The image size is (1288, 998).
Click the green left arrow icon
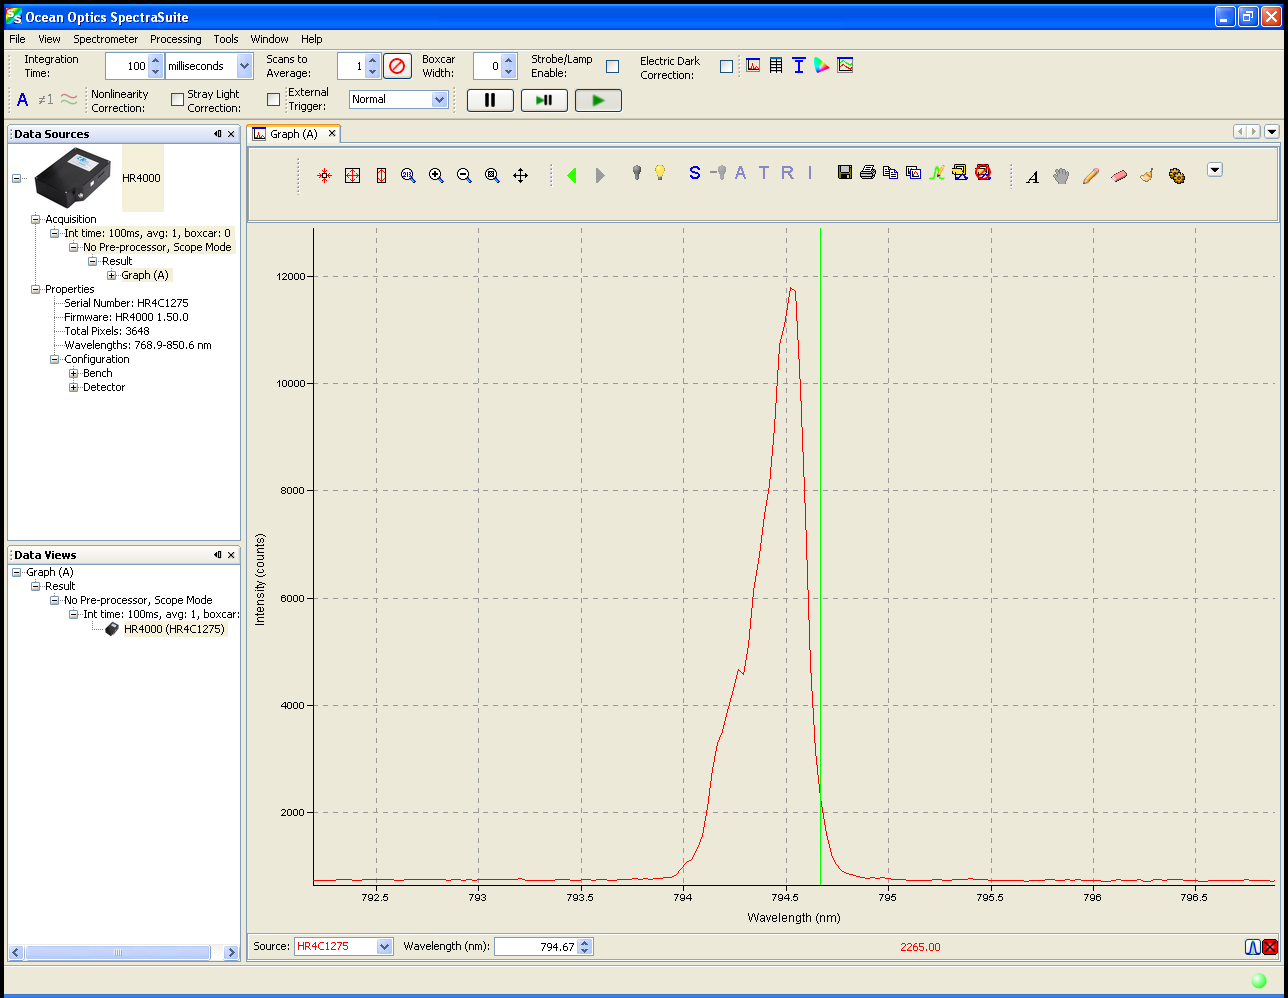[x=572, y=175]
